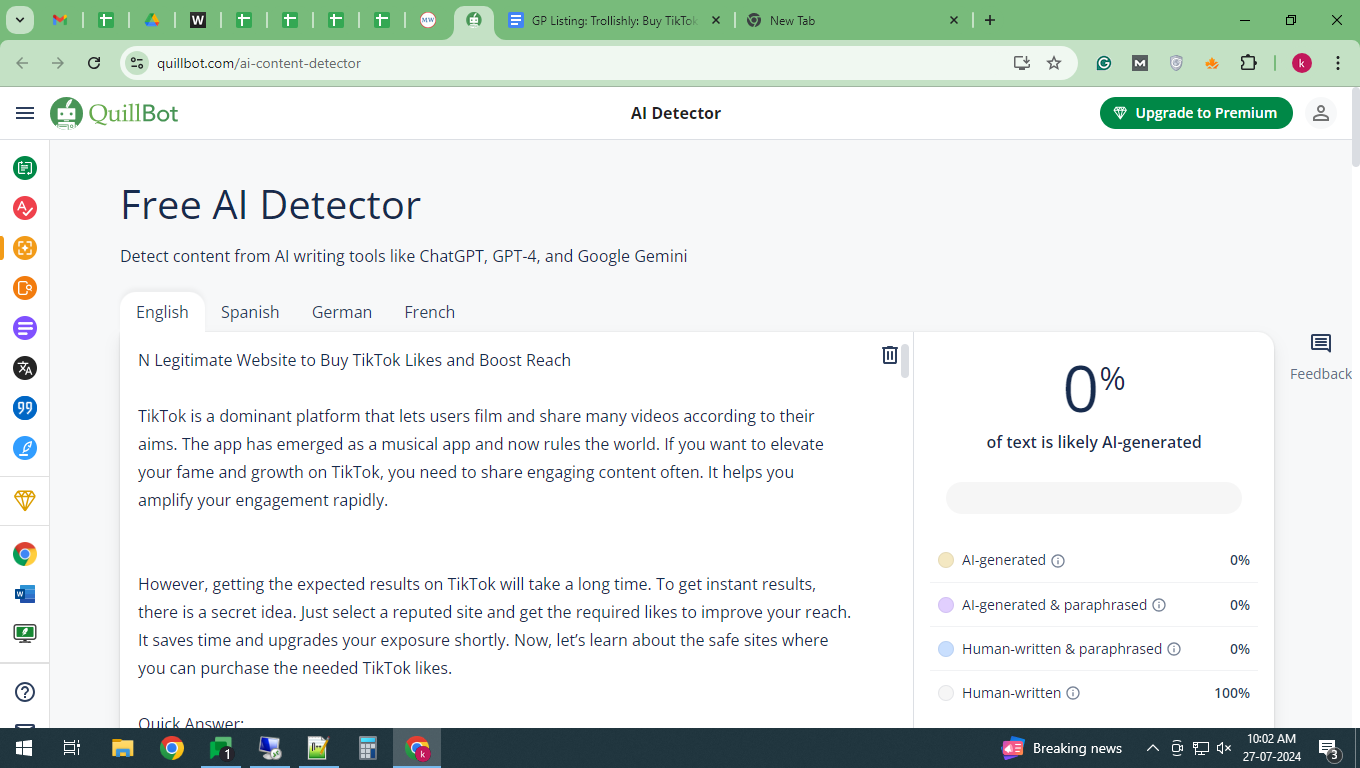Open Calculator from taskbar
1360x768 pixels.
[x=368, y=748]
